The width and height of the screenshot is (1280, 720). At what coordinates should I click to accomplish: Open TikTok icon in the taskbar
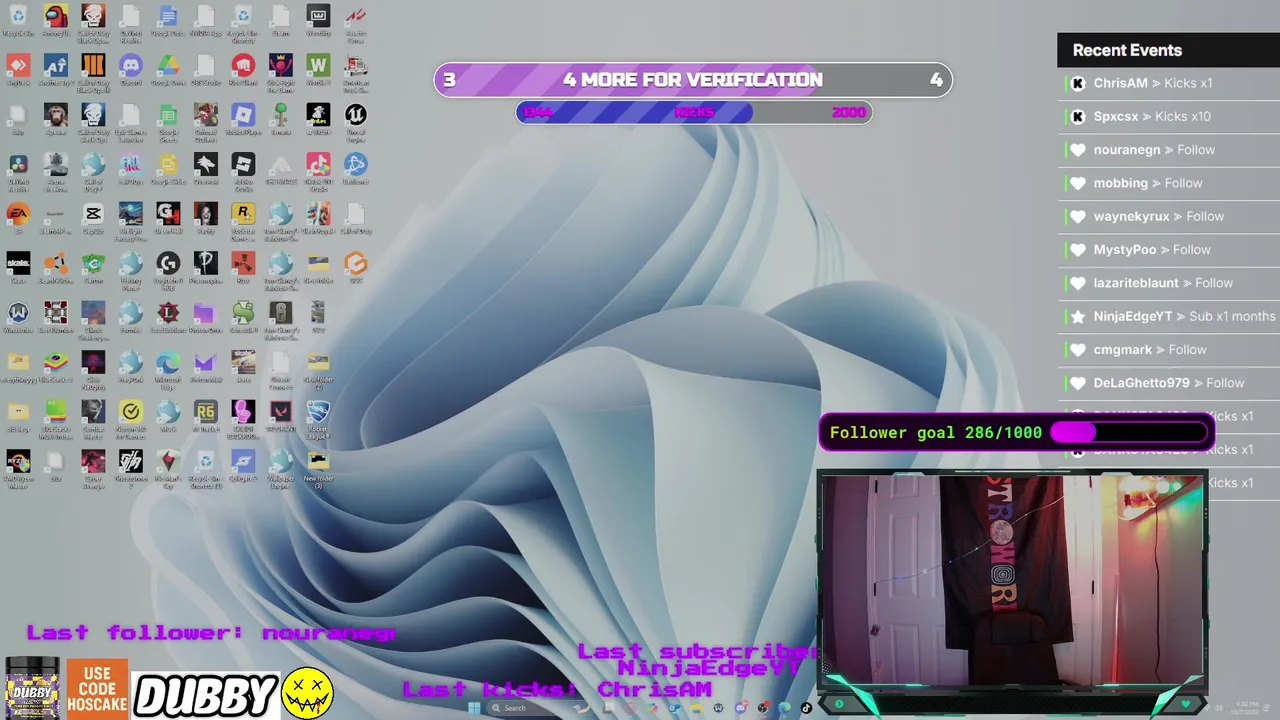tap(806, 708)
